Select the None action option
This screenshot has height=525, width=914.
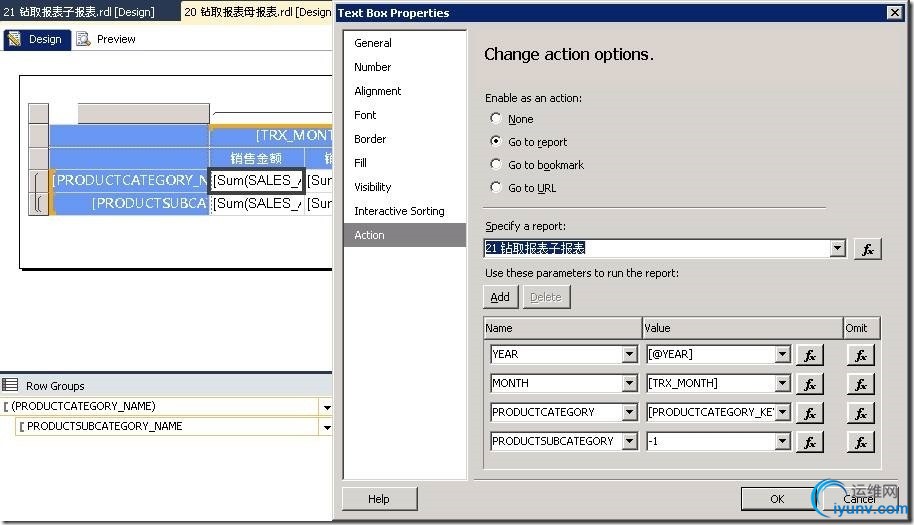pos(495,118)
